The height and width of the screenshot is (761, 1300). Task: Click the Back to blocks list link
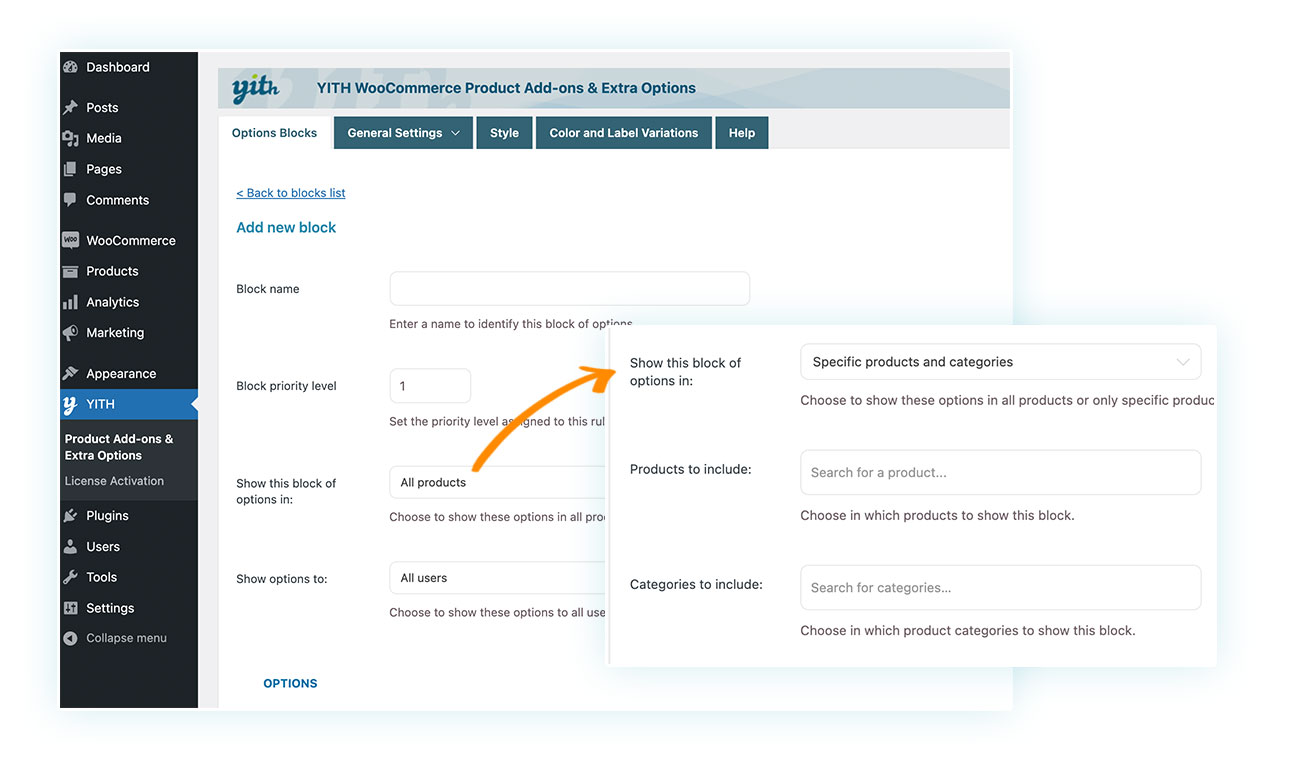pos(291,193)
